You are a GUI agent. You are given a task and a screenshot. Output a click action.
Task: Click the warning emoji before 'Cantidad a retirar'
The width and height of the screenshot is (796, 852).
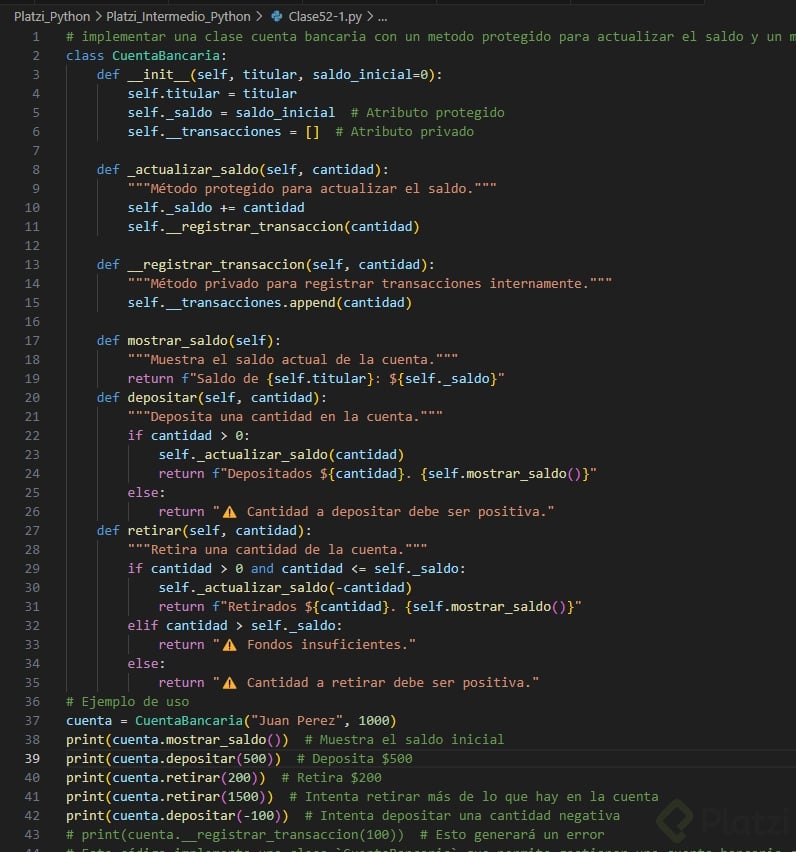230,683
